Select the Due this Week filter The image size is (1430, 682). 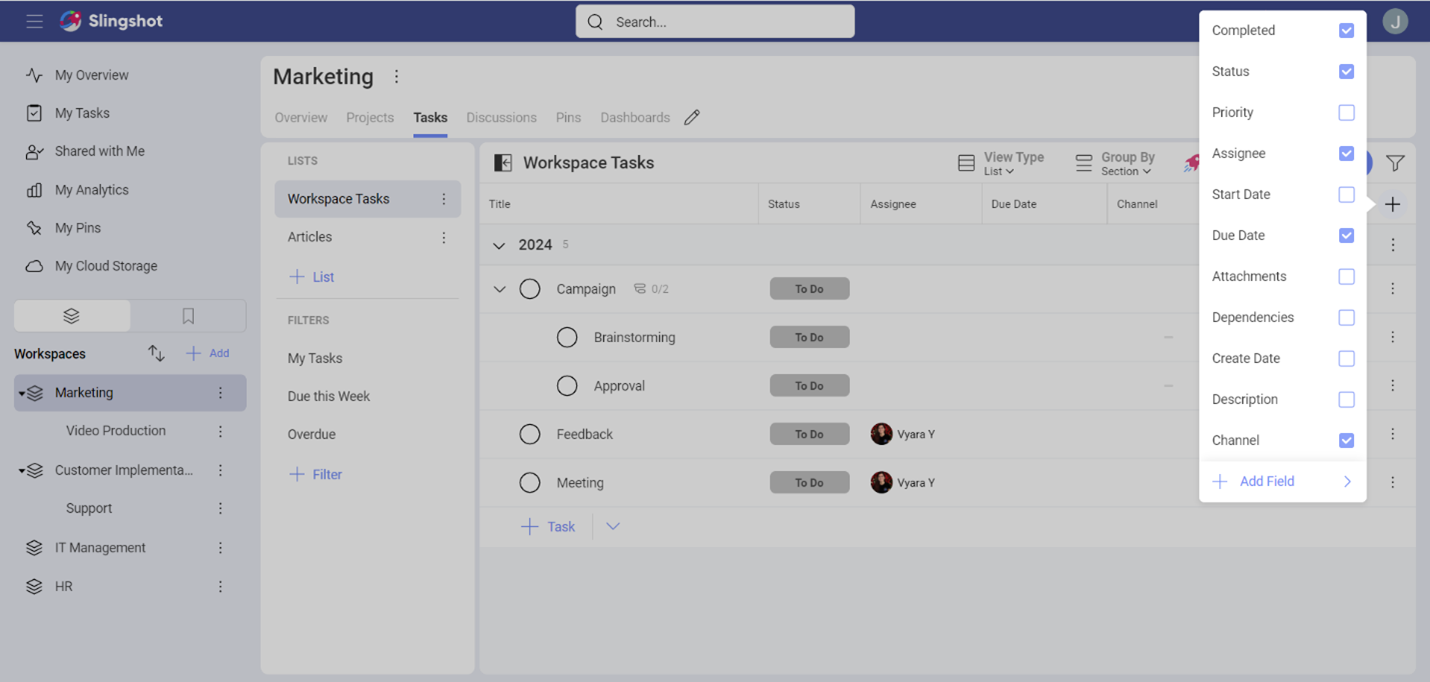[329, 397]
